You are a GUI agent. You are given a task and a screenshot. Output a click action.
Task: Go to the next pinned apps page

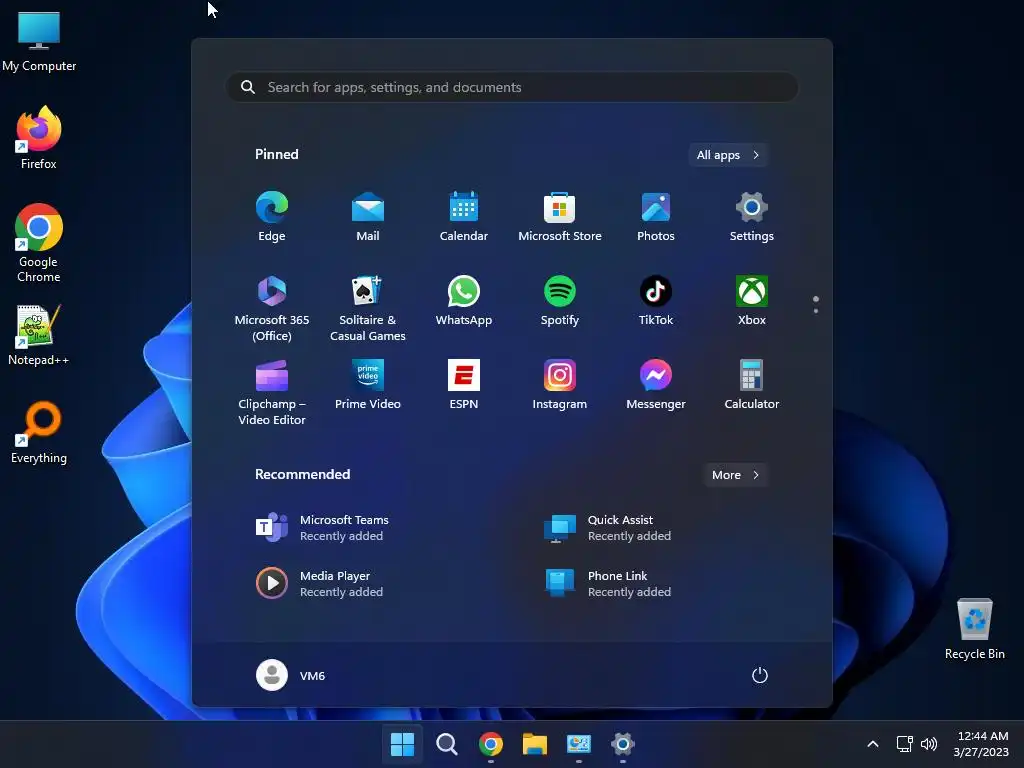tap(816, 311)
